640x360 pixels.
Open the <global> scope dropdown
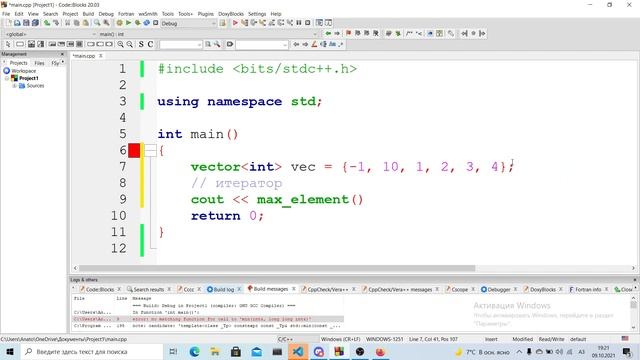50,34
